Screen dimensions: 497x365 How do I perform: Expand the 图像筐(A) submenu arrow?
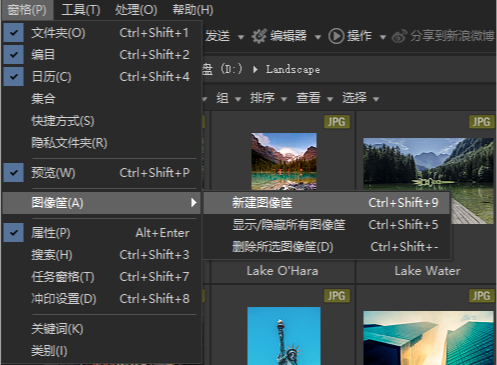pyautogui.click(x=193, y=203)
